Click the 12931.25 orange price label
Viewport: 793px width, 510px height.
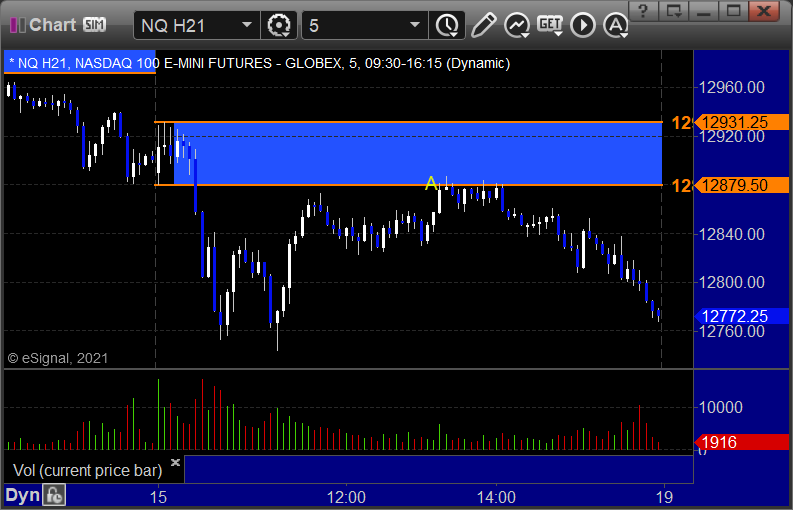click(741, 122)
